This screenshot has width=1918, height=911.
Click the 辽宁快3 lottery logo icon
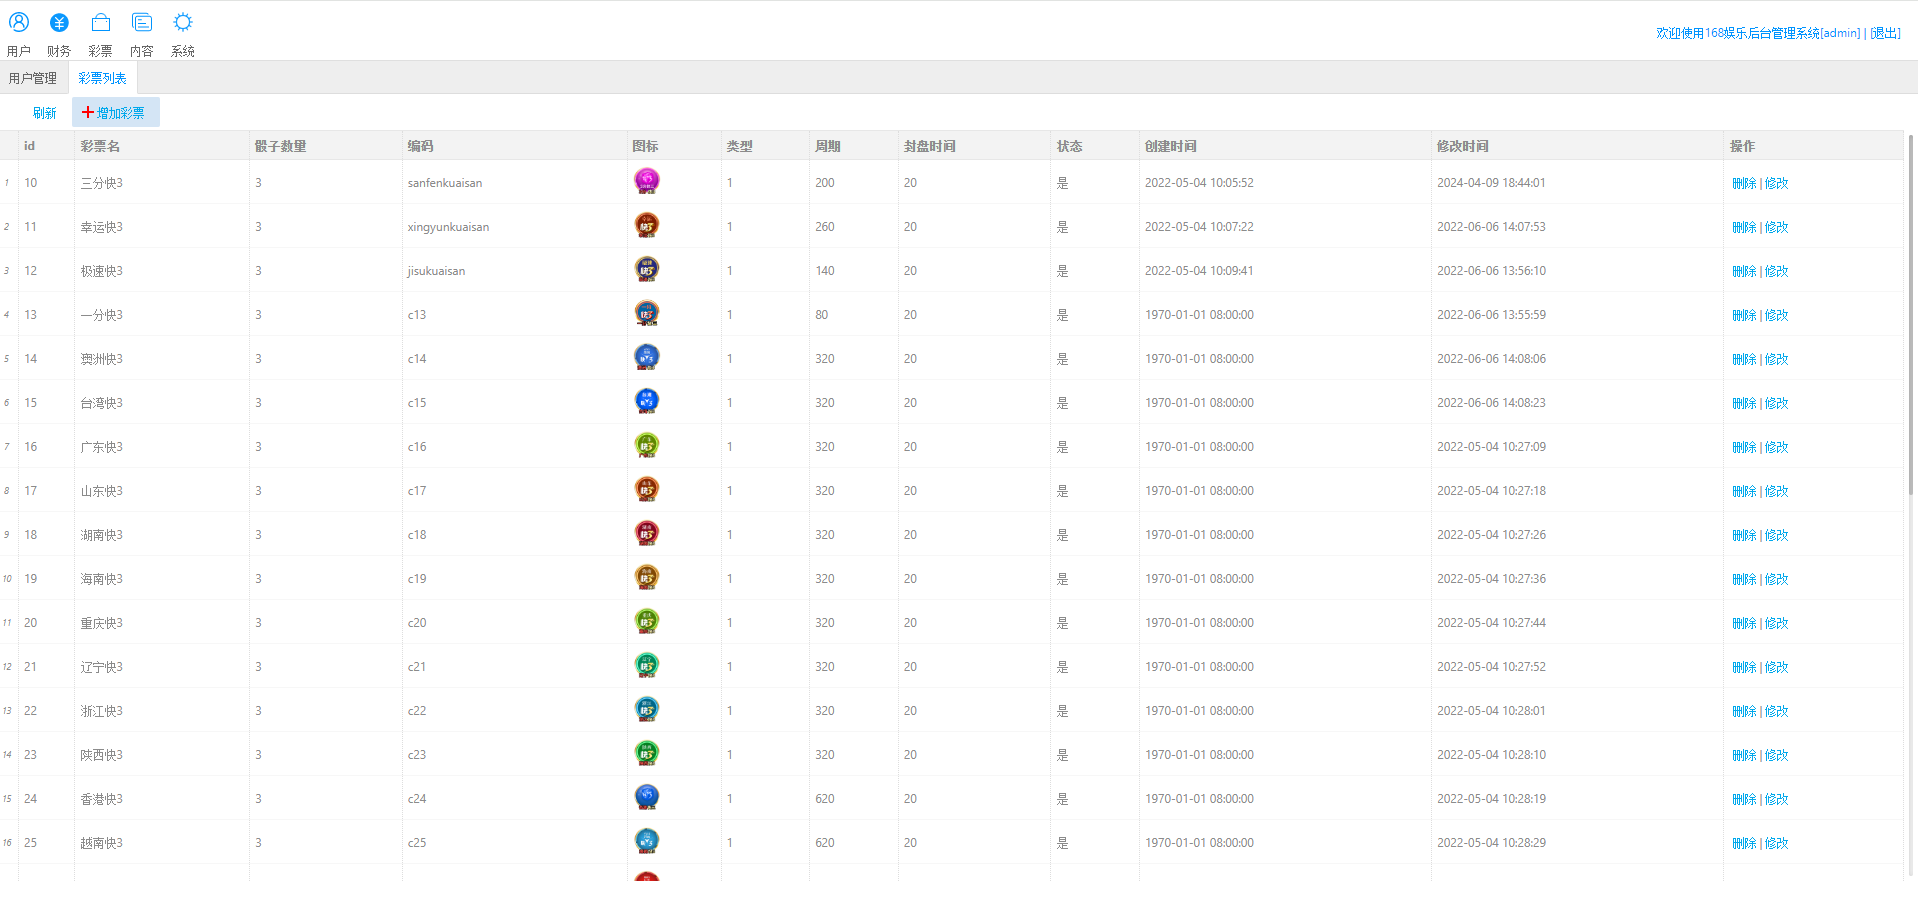(x=647, y=665)
